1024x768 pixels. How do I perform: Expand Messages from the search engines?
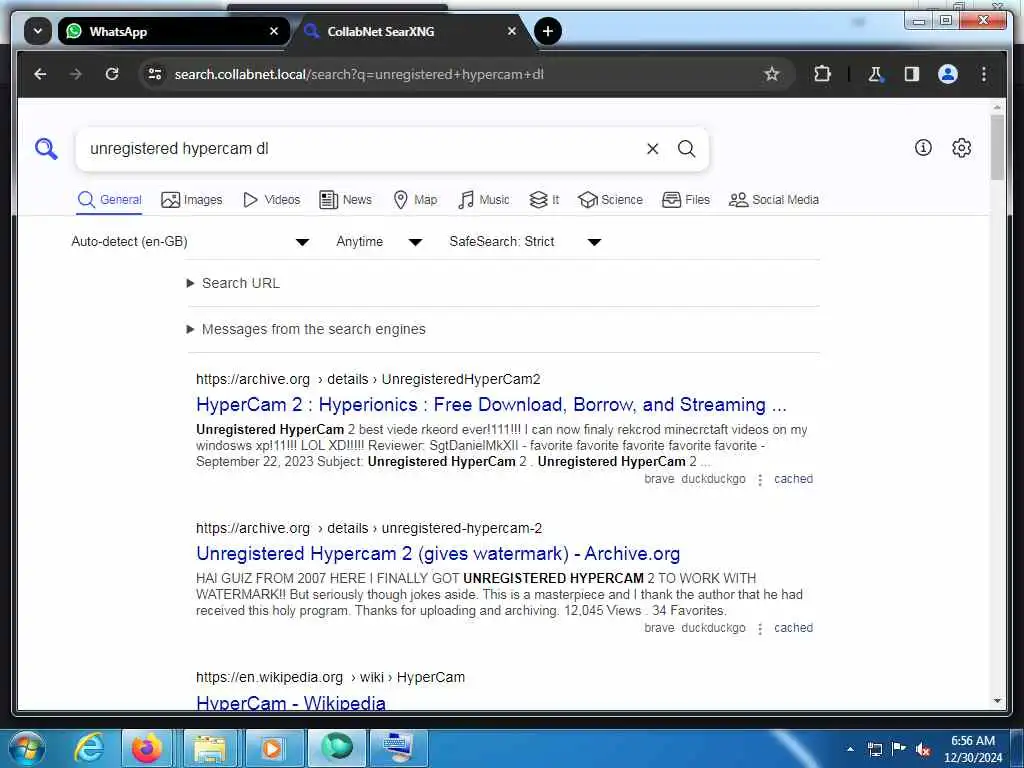coord(306,329)
